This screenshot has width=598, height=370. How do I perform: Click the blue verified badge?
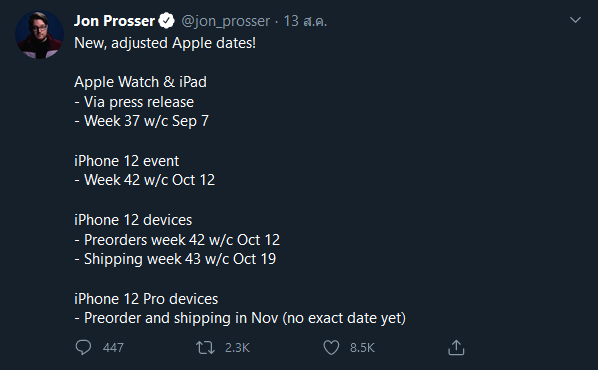coord(167,21)
